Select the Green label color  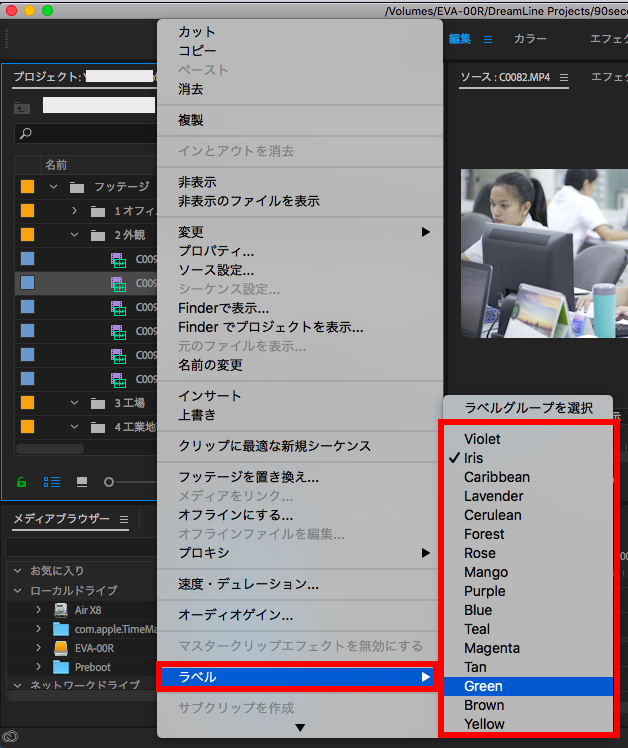528,686
